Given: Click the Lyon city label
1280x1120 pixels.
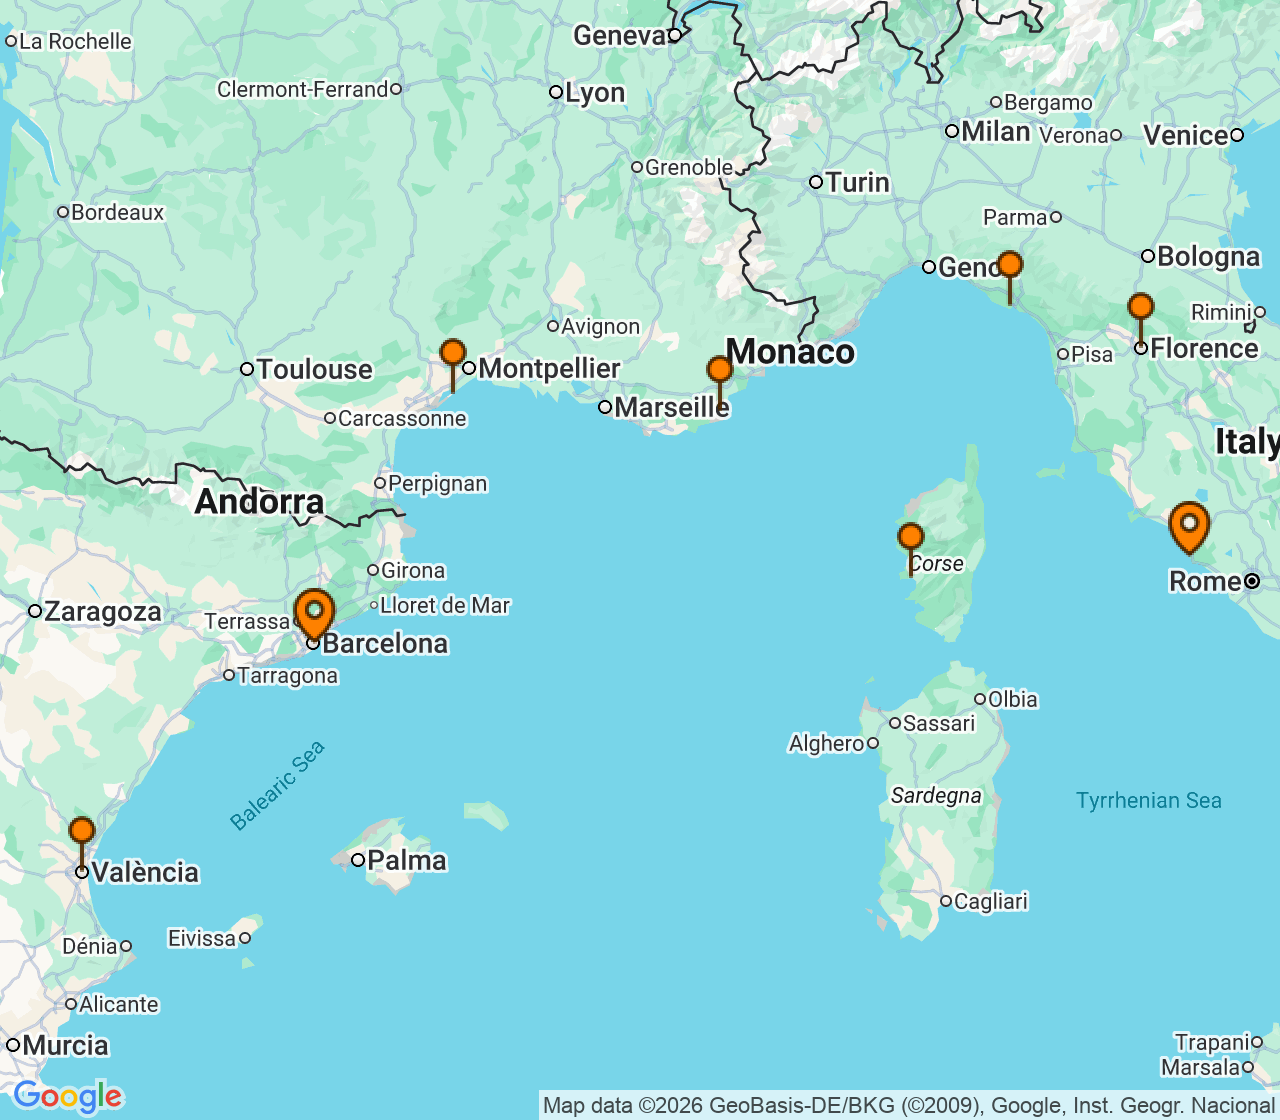Looking at the screenshot, I should click(595, 93).
